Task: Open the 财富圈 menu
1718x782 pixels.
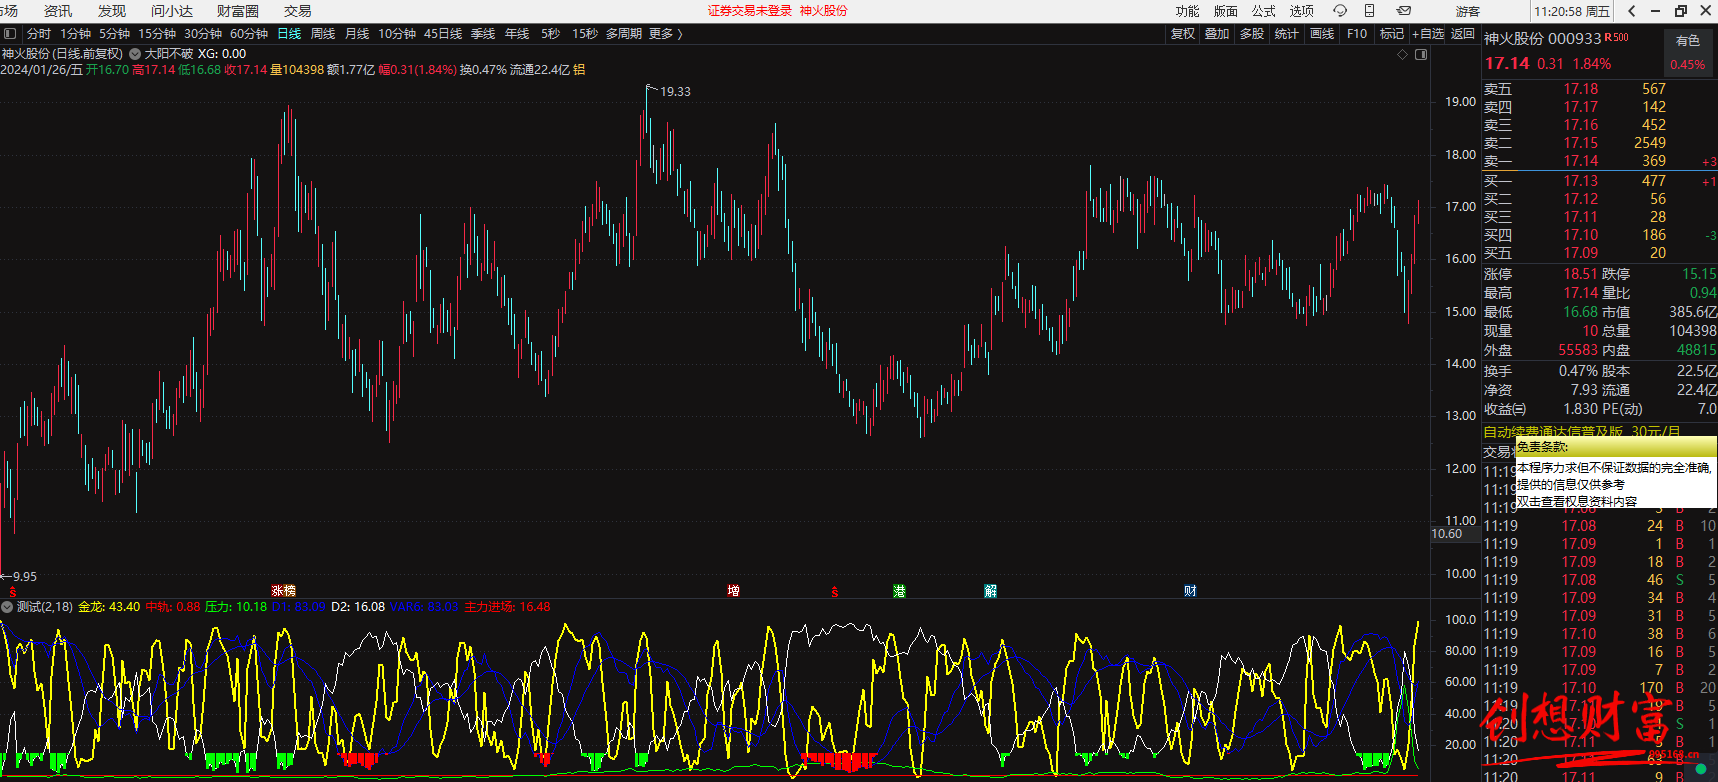Action: pos(238,11)
